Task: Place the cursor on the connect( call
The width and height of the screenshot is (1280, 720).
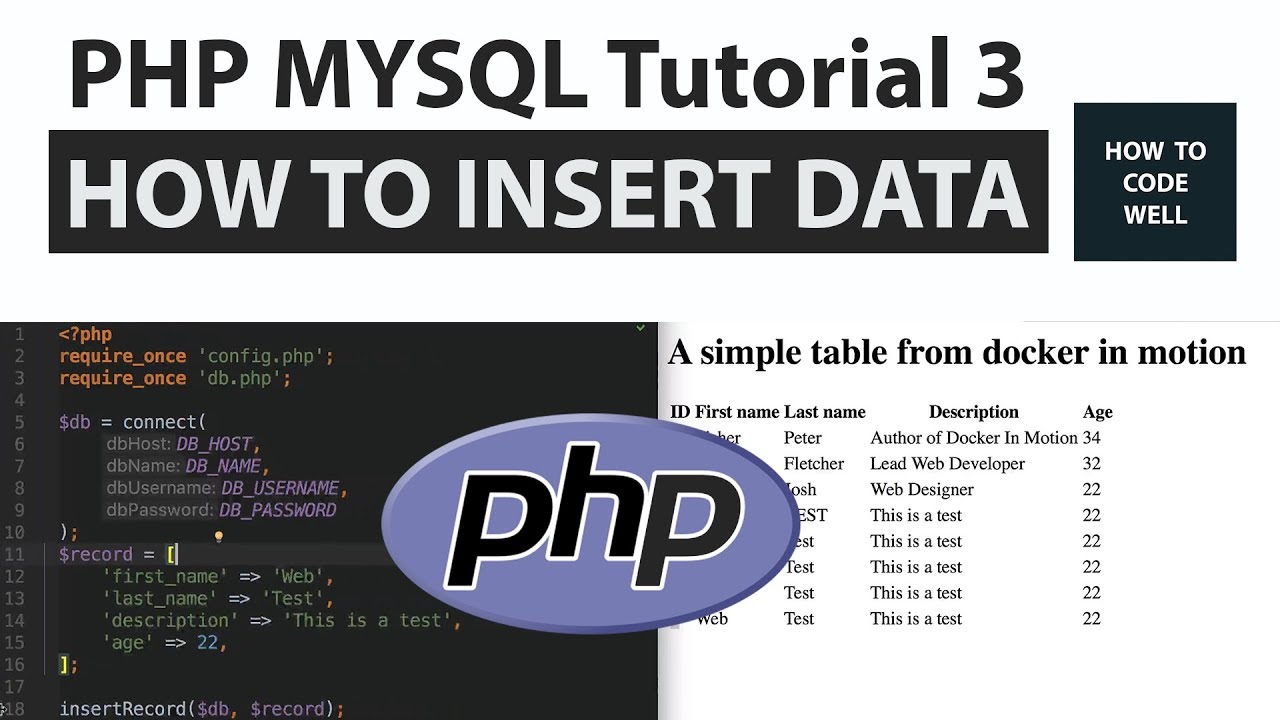Action: 164,423
